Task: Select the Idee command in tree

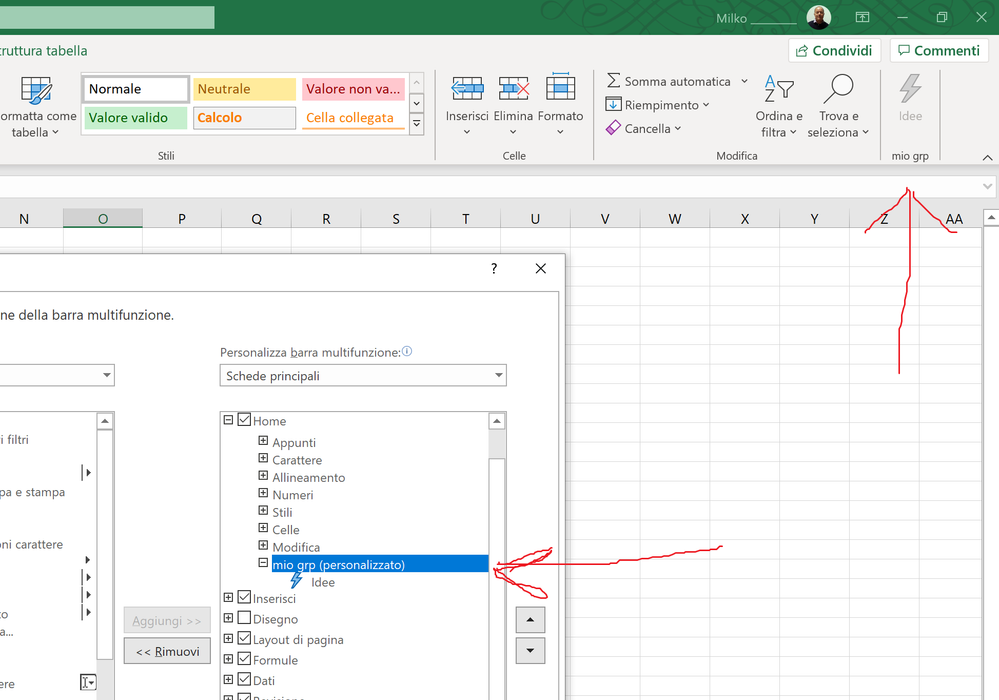Action: point(322,582)
